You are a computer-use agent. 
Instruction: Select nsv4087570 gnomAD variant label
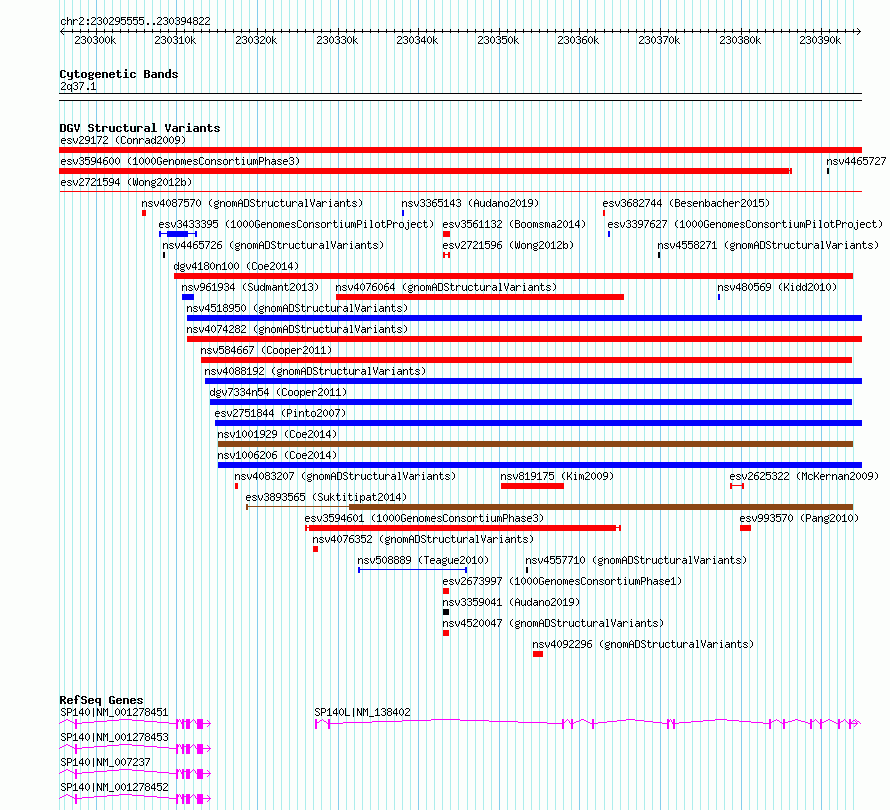click(x=252, y=203)
